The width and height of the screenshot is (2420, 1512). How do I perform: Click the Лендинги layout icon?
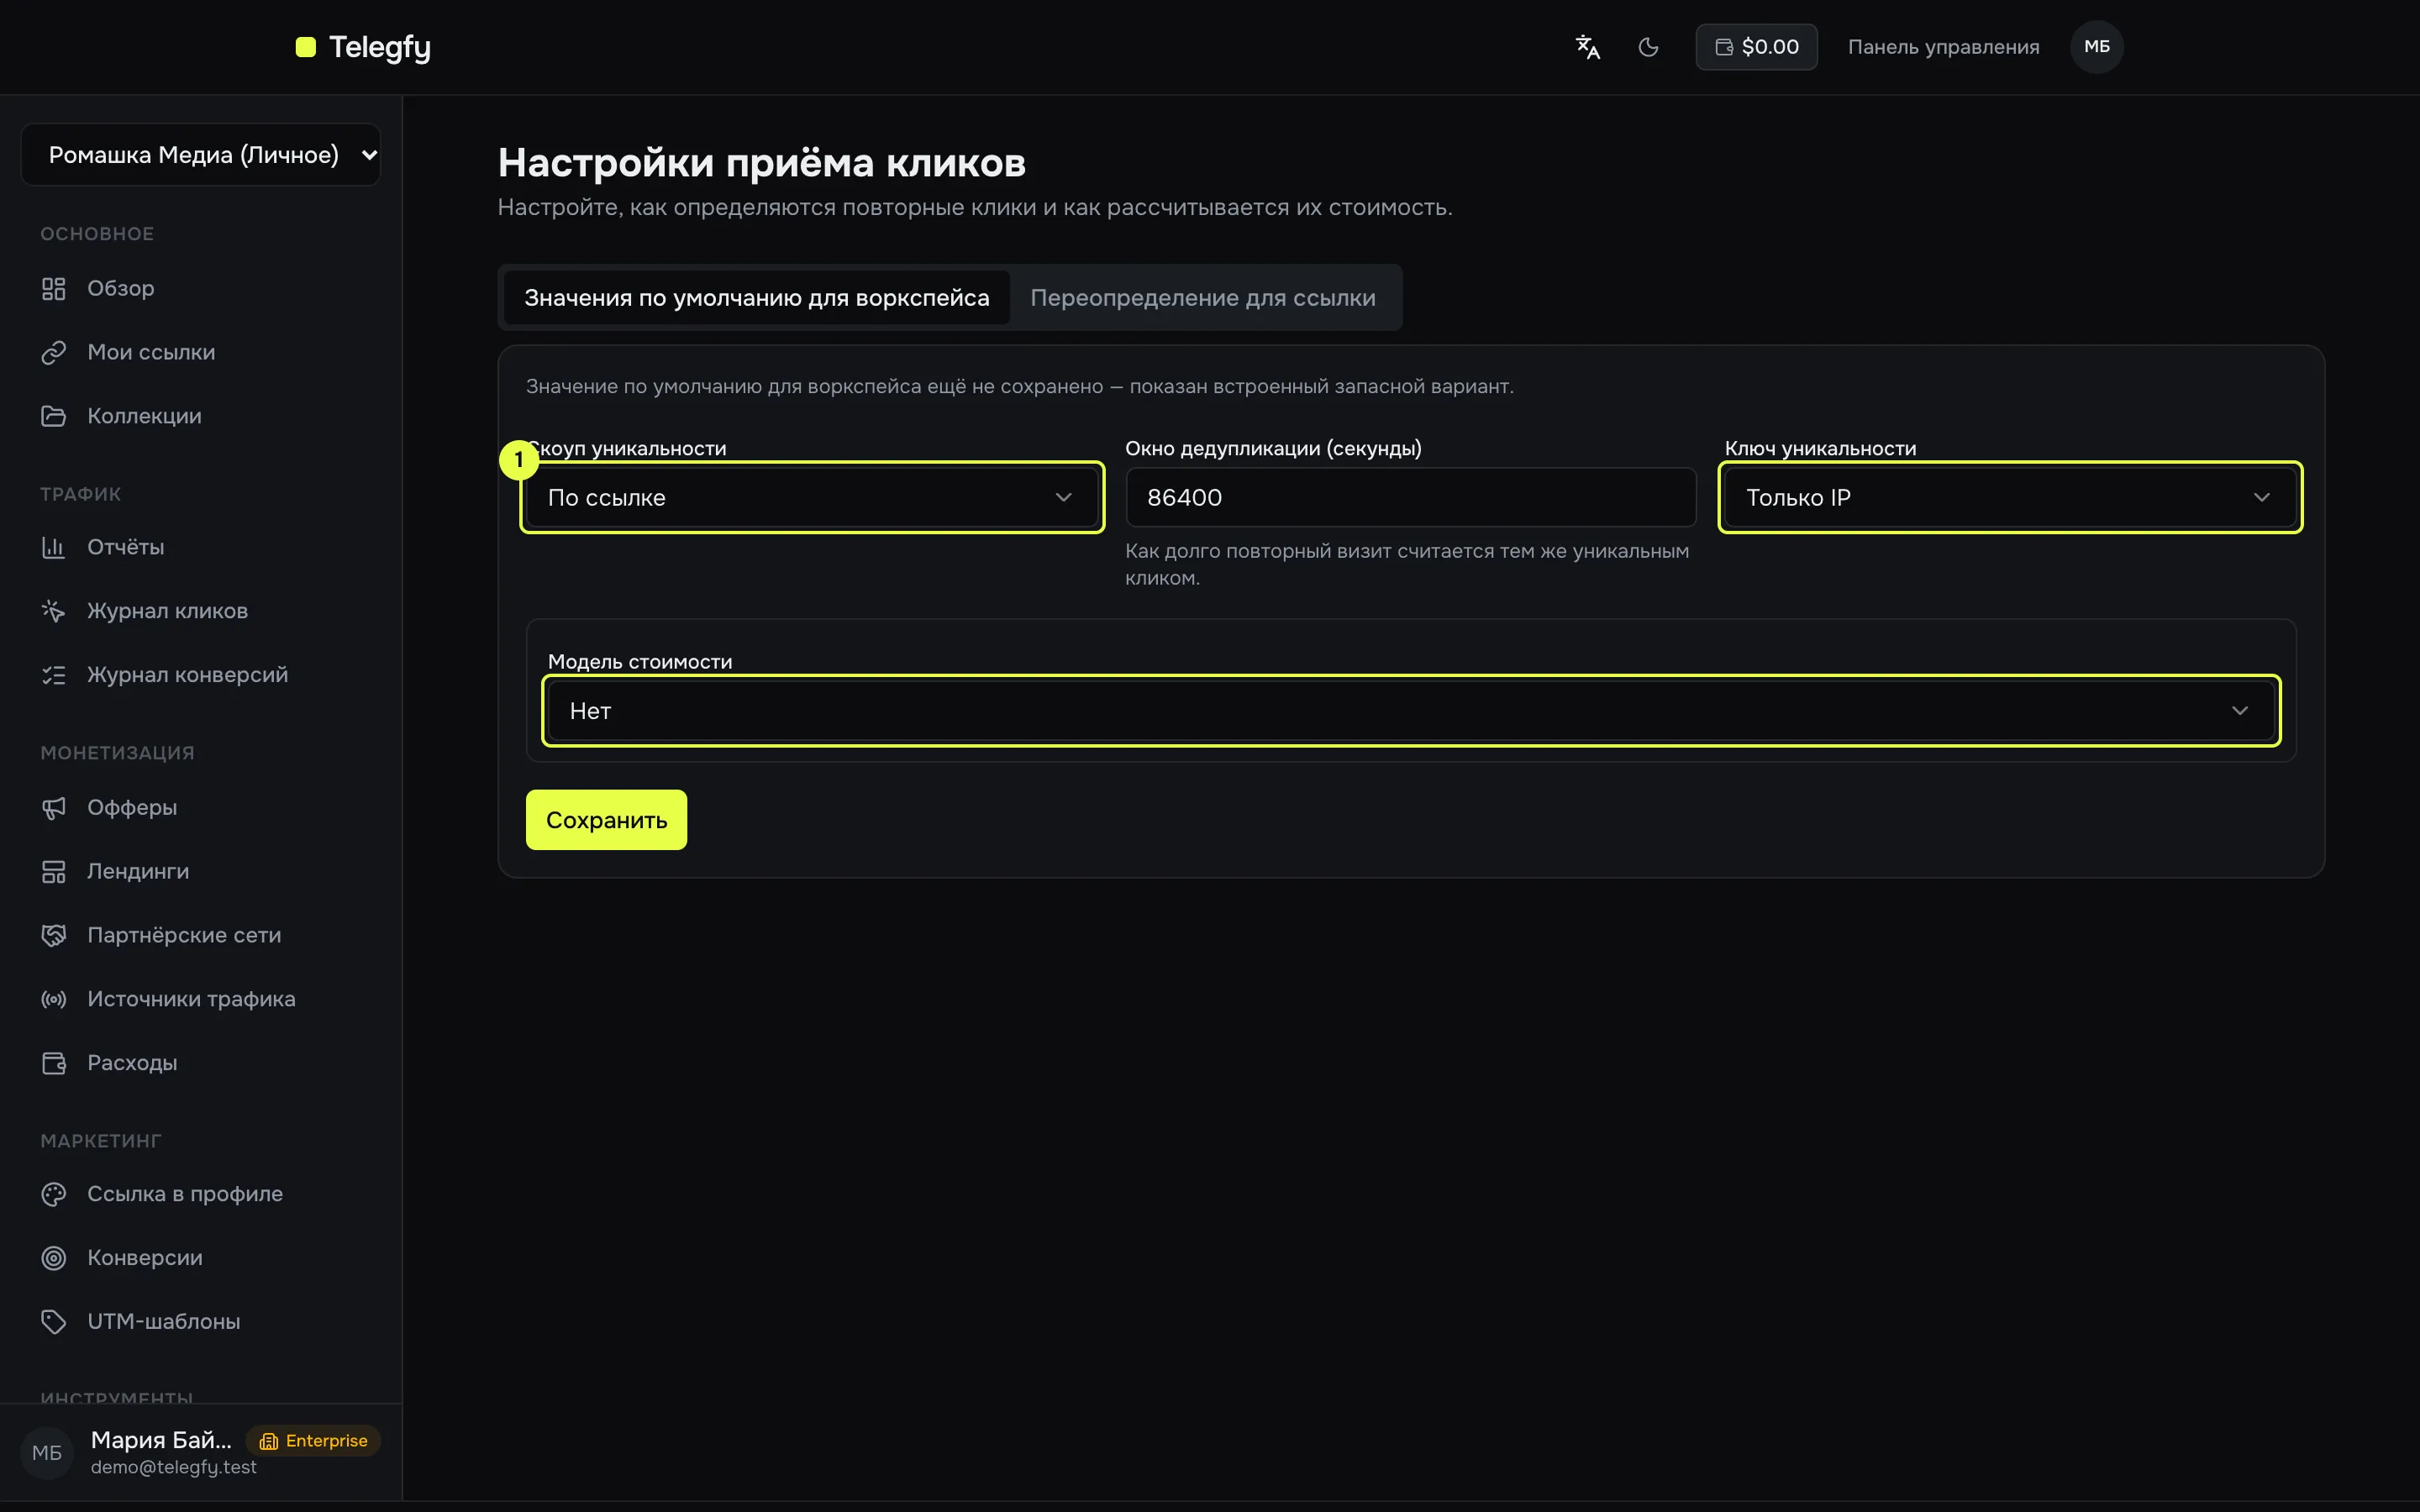click(x=53, y=872)
